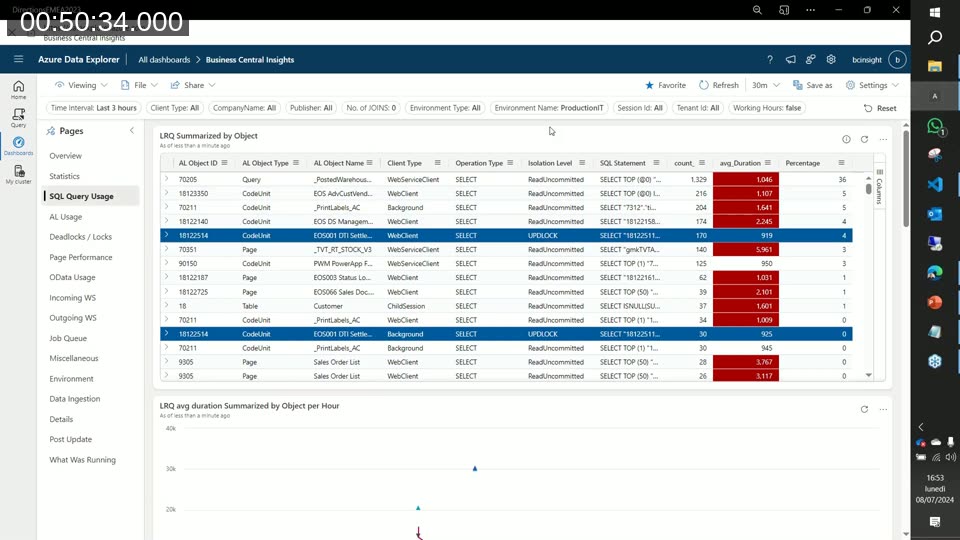Viewport: 960px width, 540px height.
Task: Refresh LRQ Summarized by Object tile
Action: point(864,140)
